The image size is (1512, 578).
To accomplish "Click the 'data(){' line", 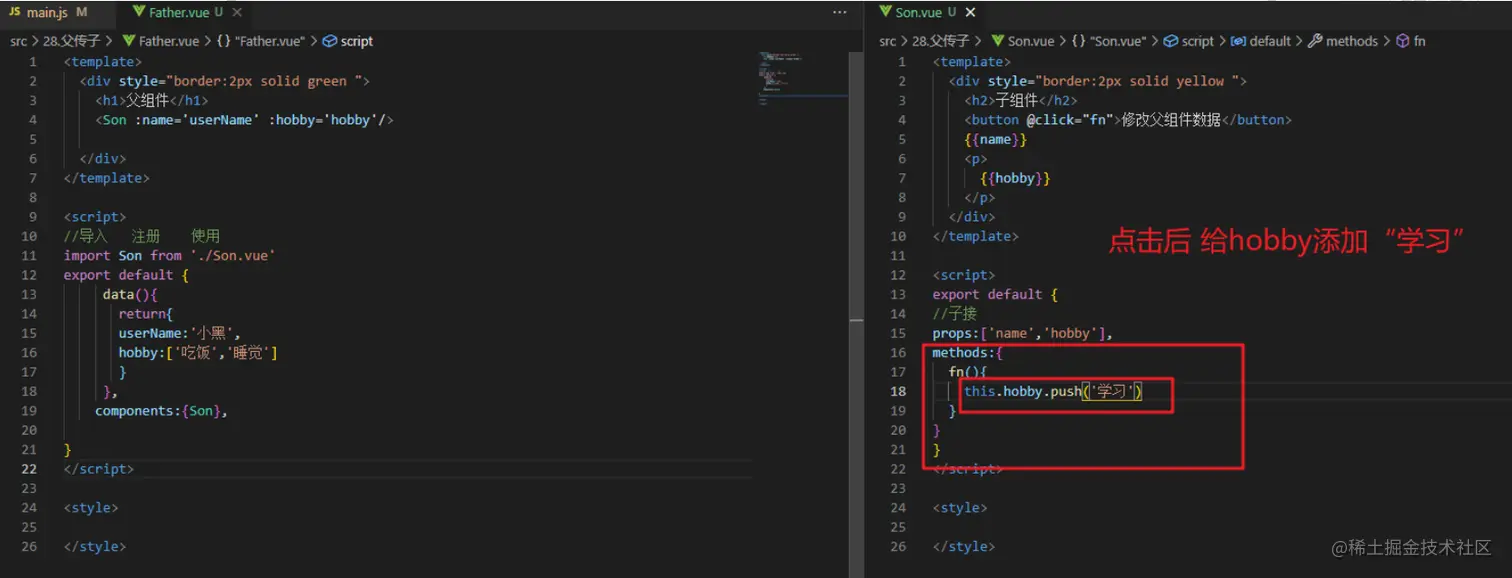I will pyautogui.click(x=130, y=294).
